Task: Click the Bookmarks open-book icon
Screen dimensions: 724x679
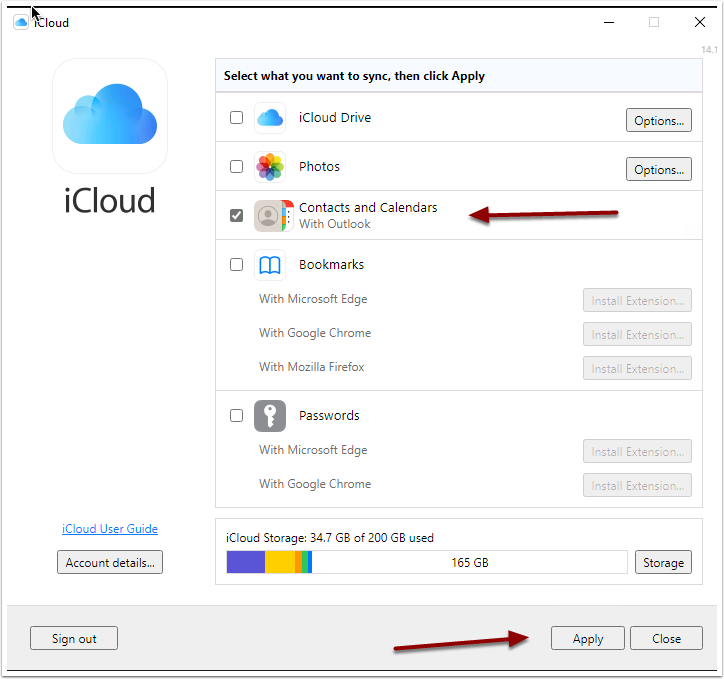Action: click(x=270, y=265)
